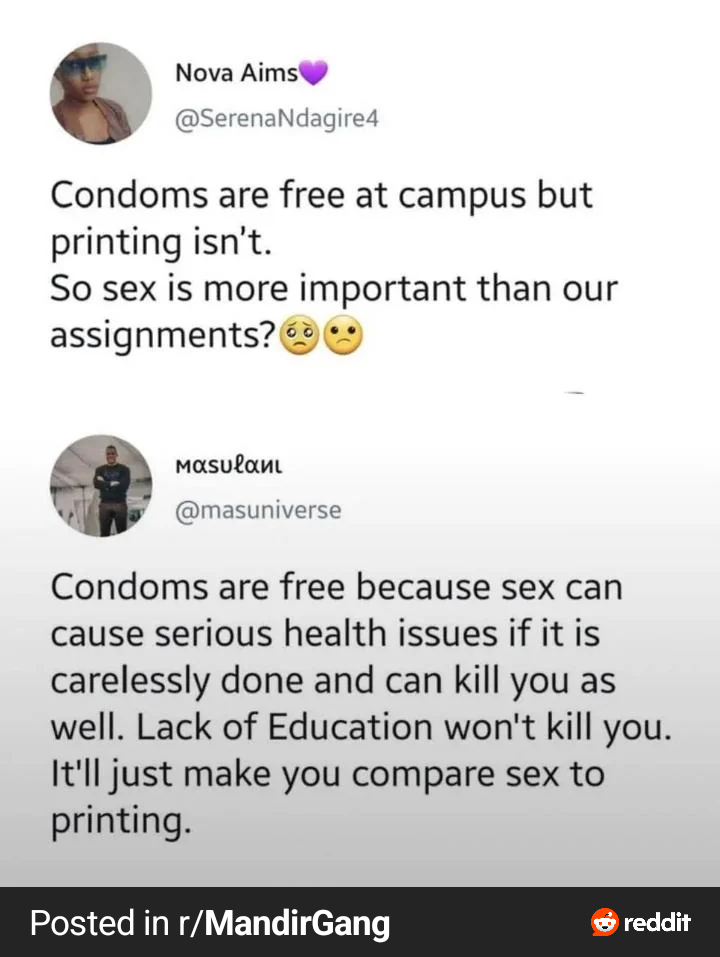Click Nova Aims' profile picture
This screenshot has width=720, height=957.
click(101, 94)
